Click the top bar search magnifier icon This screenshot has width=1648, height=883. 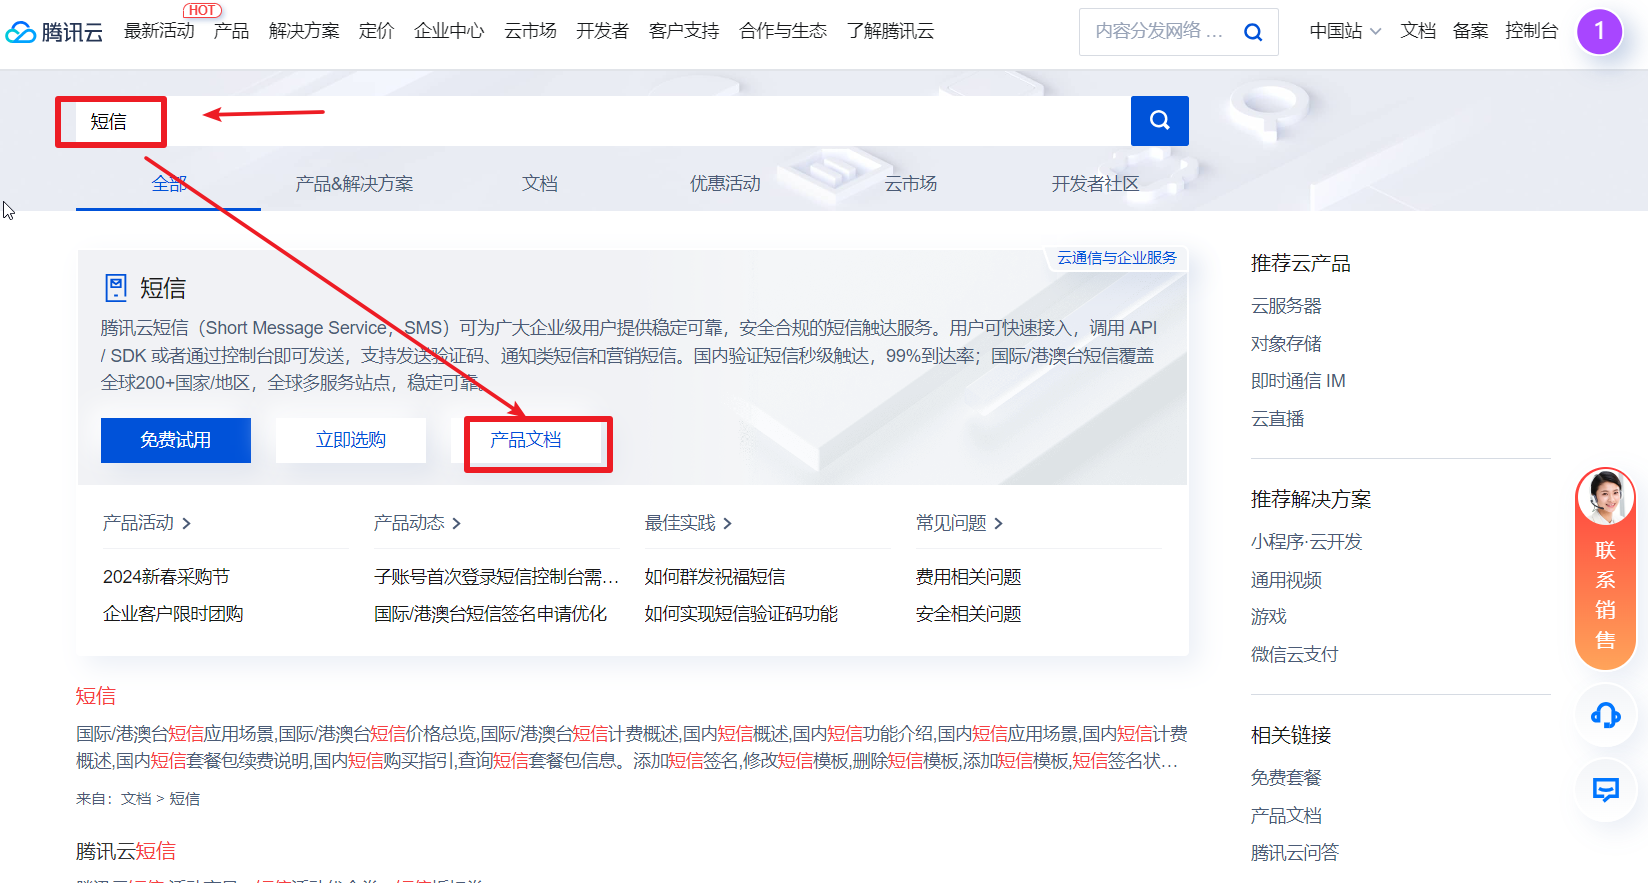coord(1253,32)
